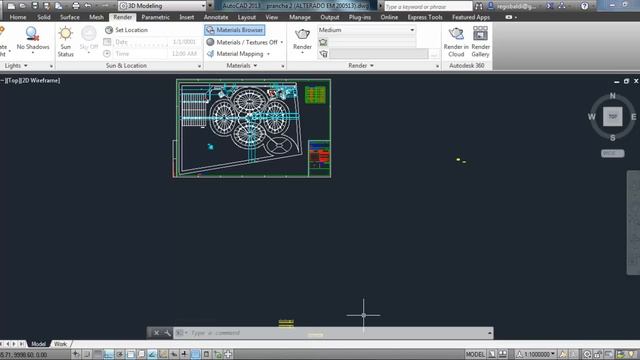Click the Render teapot icon
640x360 pixels.
click(x=302, y=34)
